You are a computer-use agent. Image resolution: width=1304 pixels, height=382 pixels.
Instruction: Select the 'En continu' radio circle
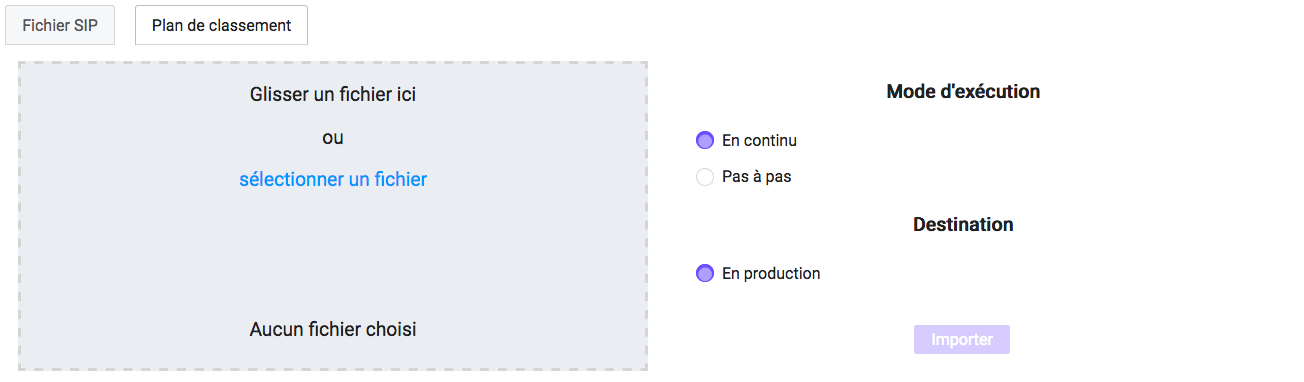tap(705, 140)
